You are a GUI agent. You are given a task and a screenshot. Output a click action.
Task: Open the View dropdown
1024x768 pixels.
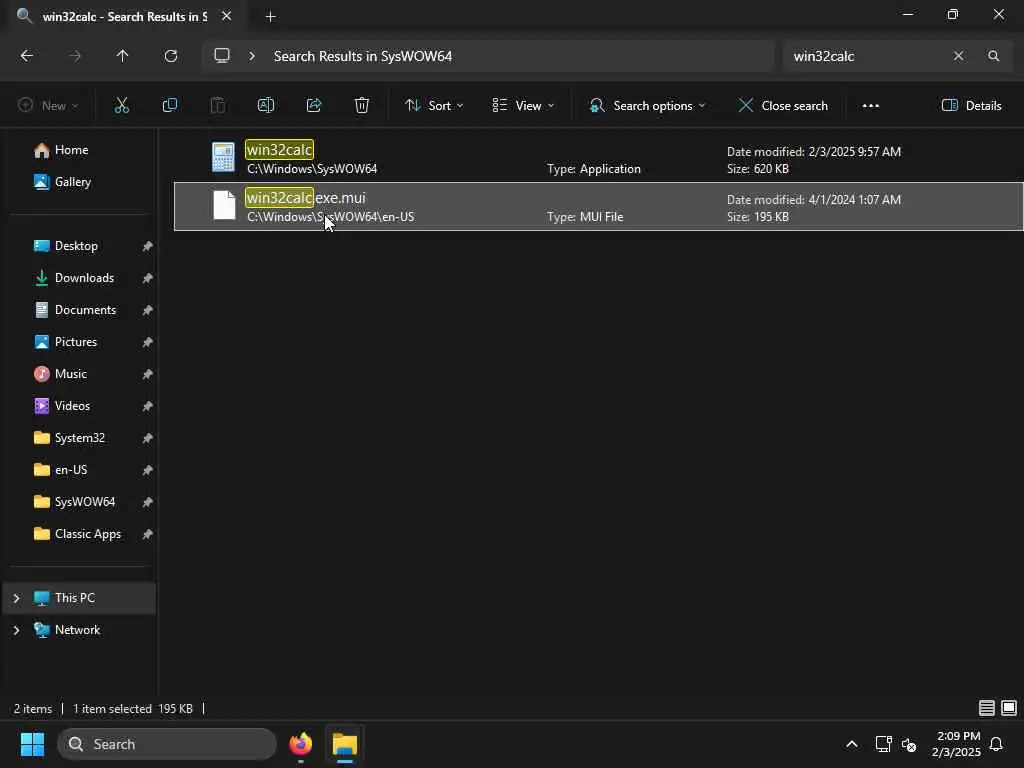point(523,106)
